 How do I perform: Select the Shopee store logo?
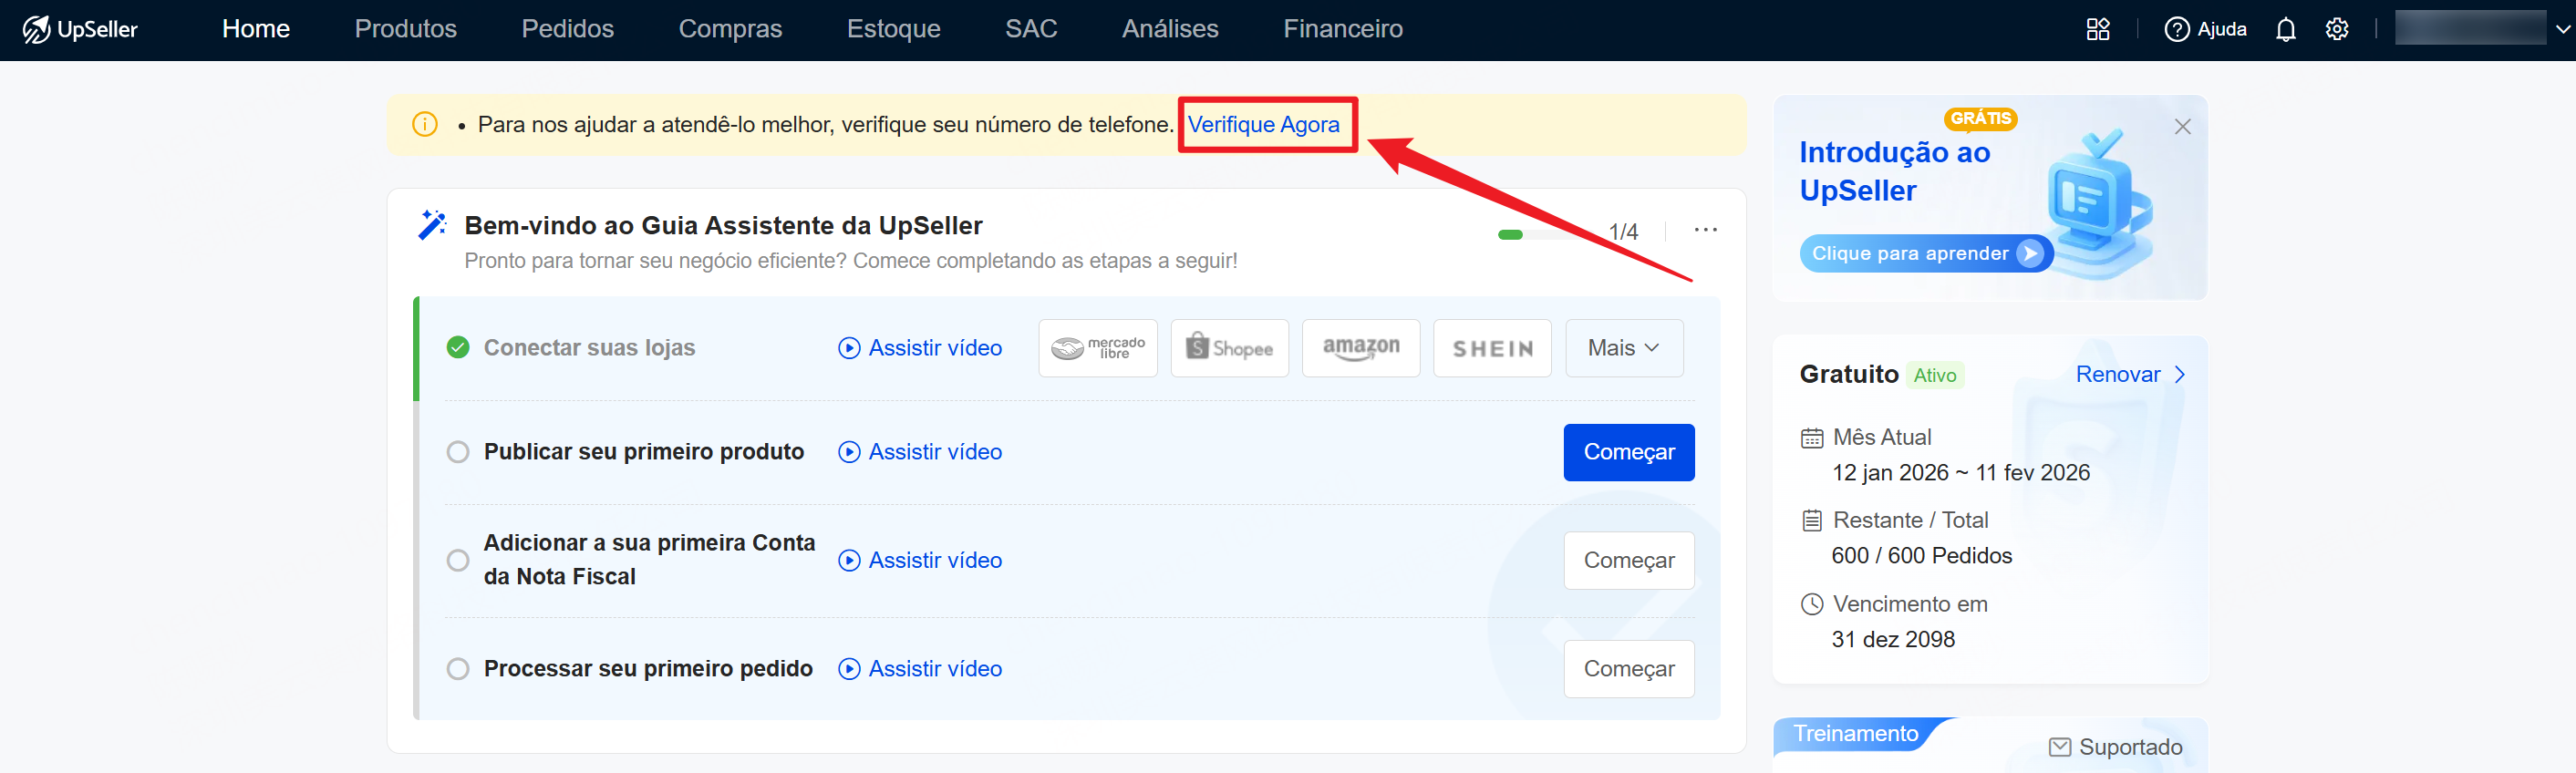(x=1229, y=348)
